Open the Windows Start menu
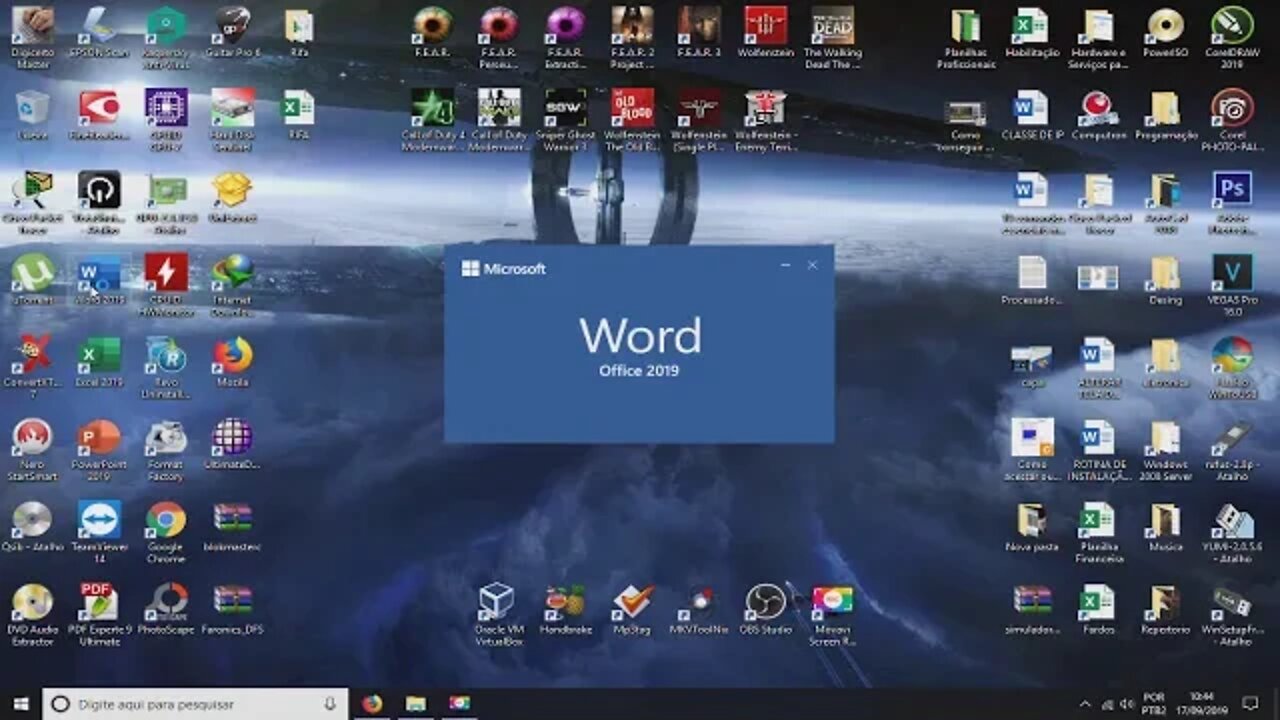This screenshot has height=720, width=1280. 21,704
